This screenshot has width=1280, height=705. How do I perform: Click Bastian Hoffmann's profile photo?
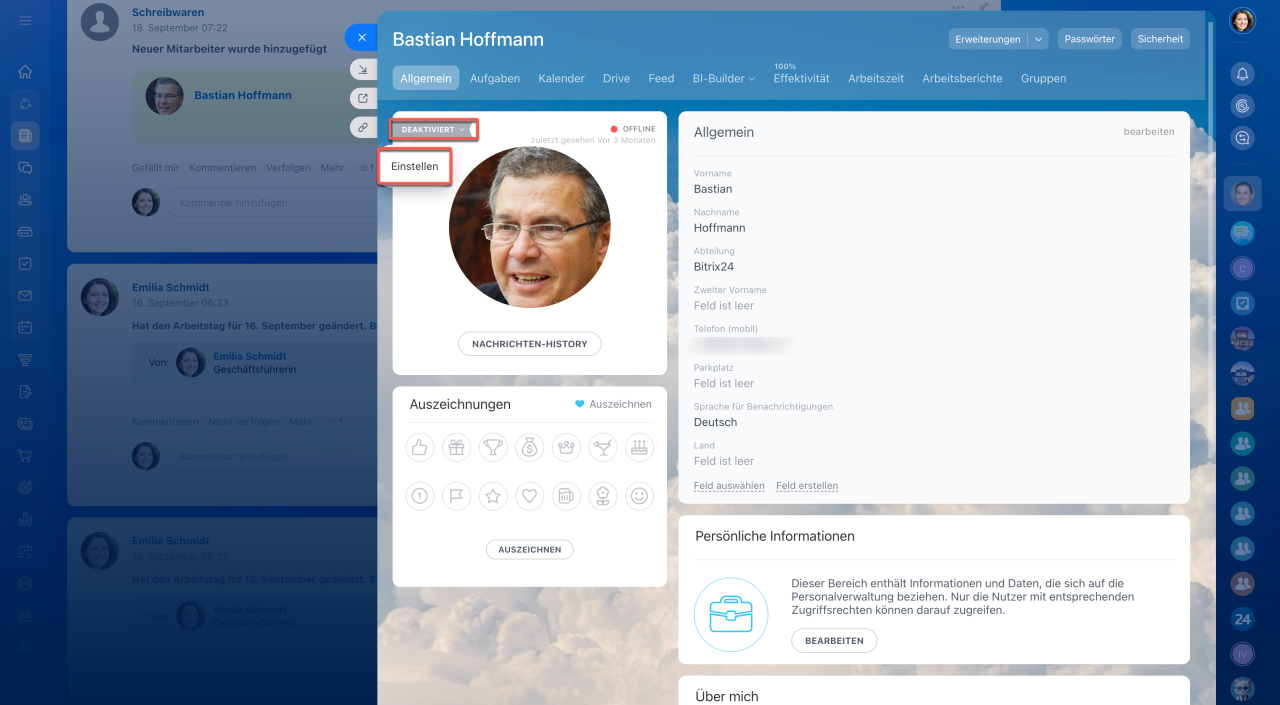(530, 227)
